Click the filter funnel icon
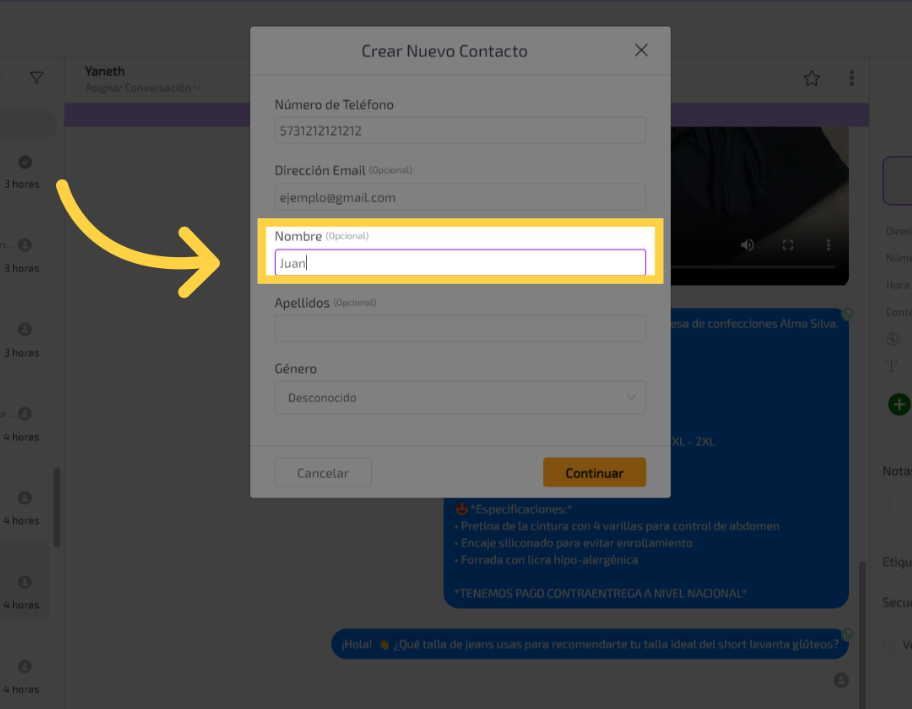The width and height of the screenshot is (912, 709). [37, 78]
